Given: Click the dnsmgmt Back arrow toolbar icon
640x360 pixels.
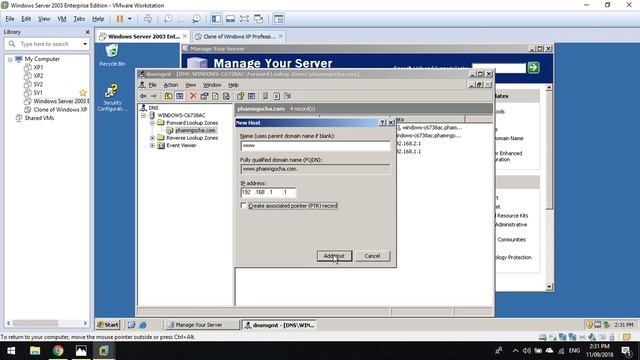Looking at the screenshot, I should click(143, 96).
